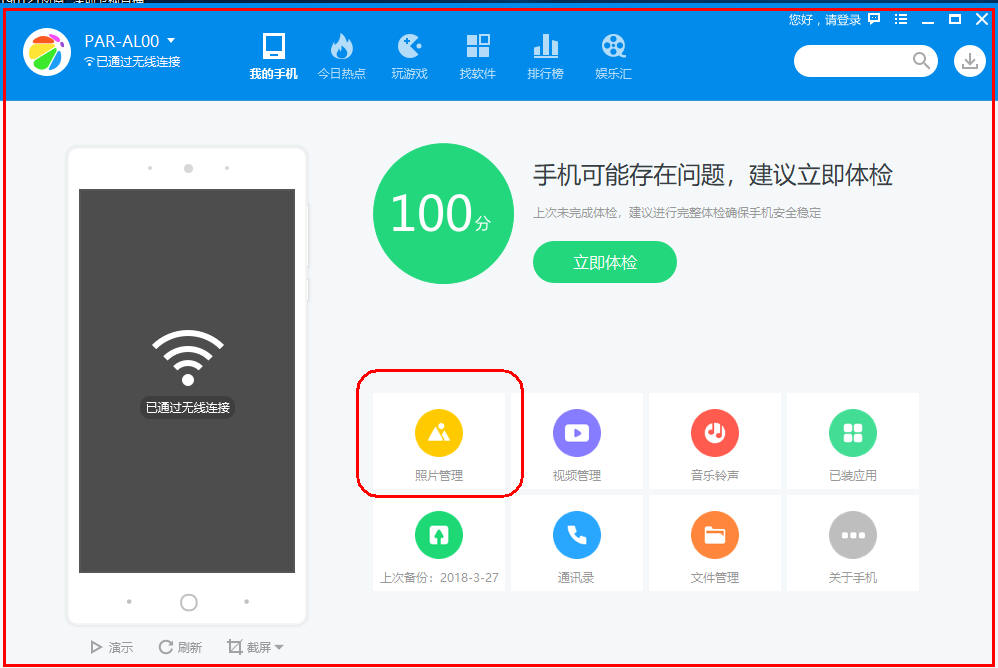Image resolution: width=998 pixels, height=668 pixels.
Task: Open the backup tile dated 2018-3-27
Action: 439,543
